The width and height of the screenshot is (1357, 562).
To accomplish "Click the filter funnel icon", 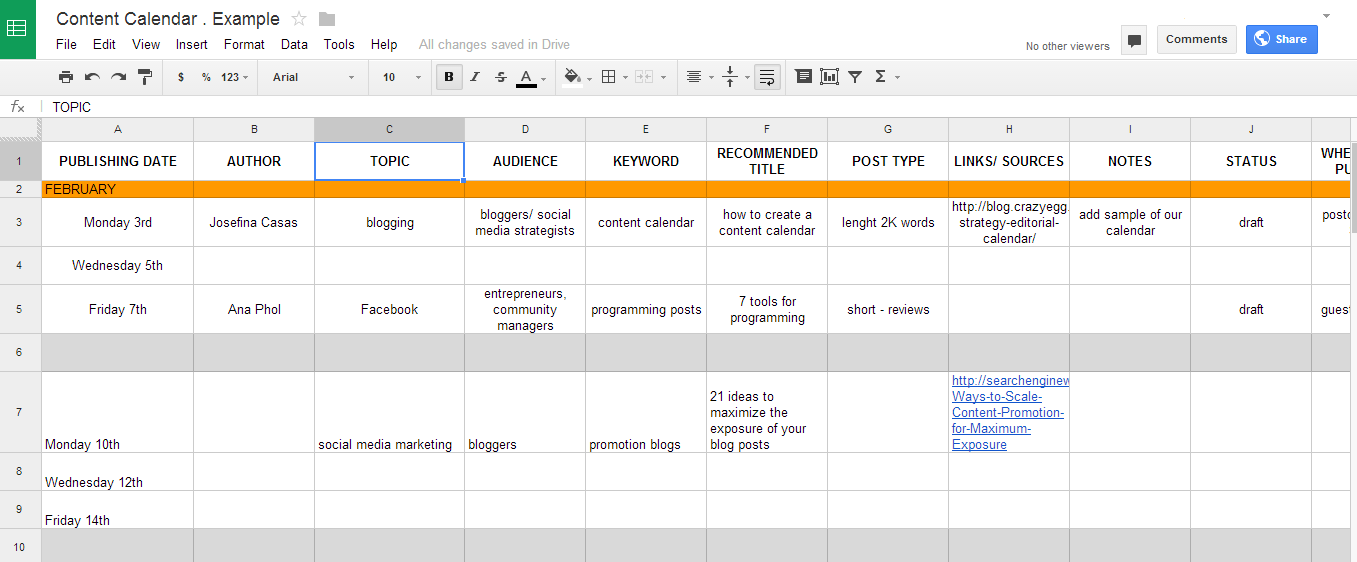I will pos(855,77).
